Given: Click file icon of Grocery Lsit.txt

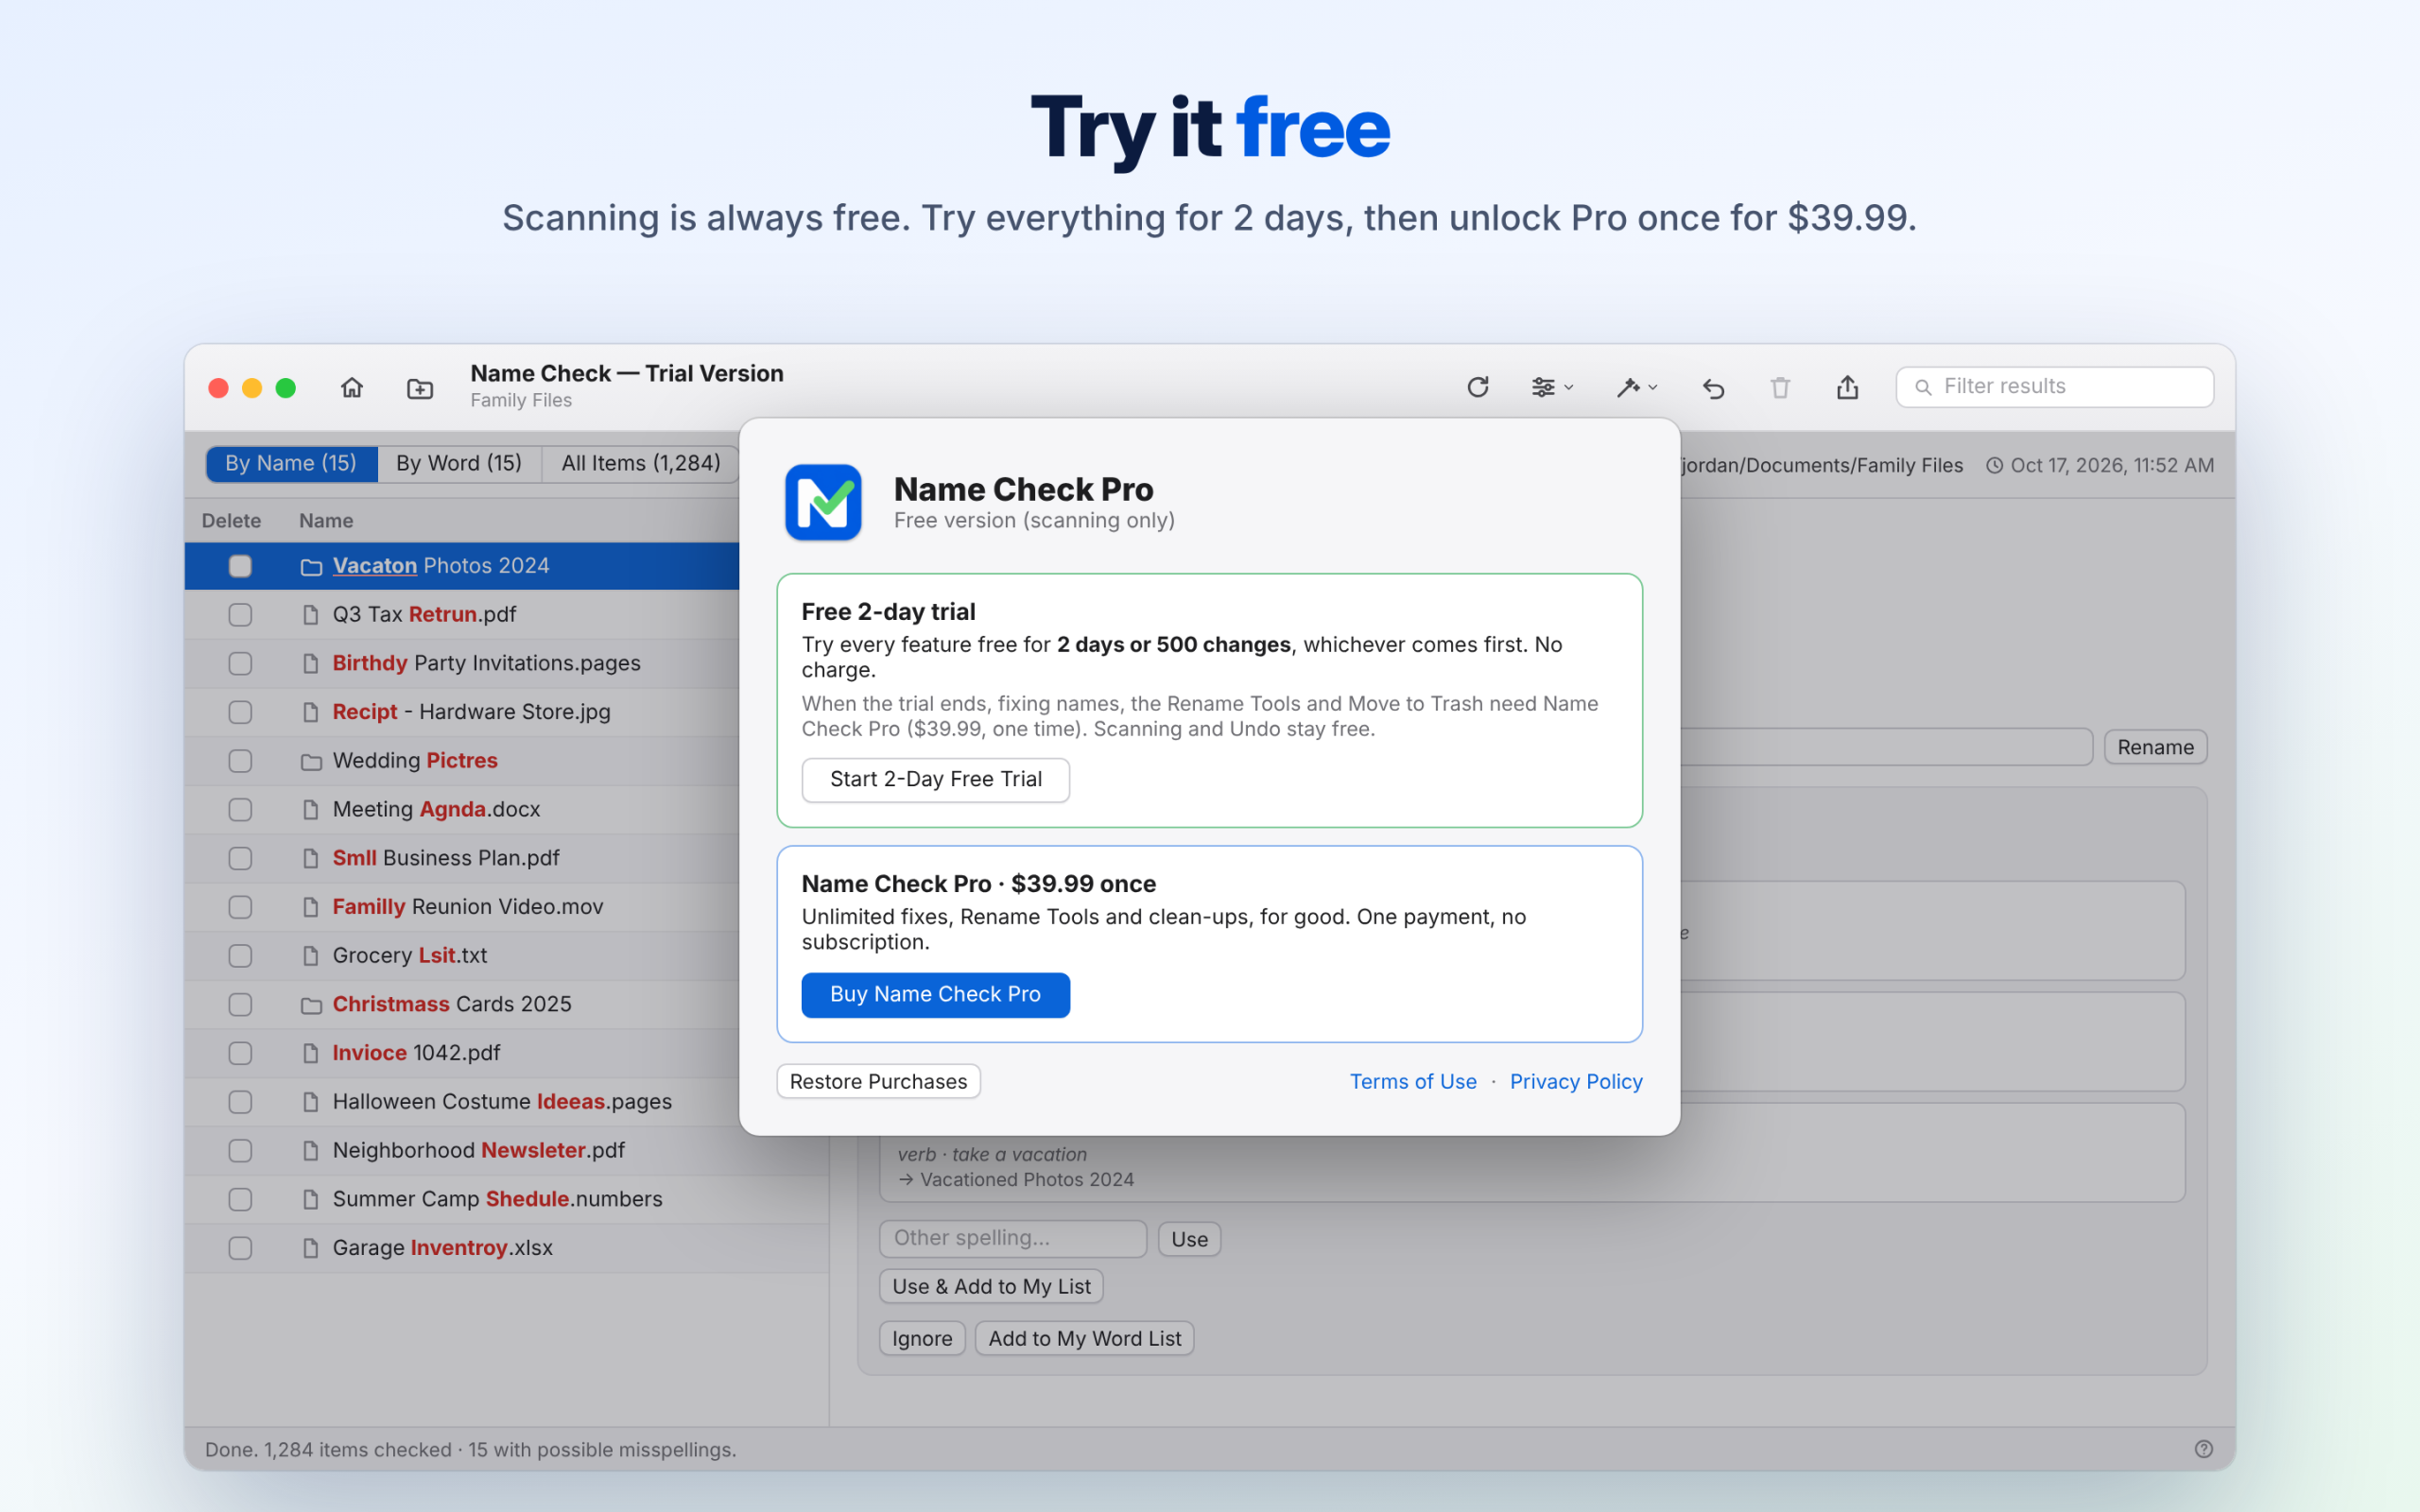Looking at the screenshot, I should (x=311, y=956).
